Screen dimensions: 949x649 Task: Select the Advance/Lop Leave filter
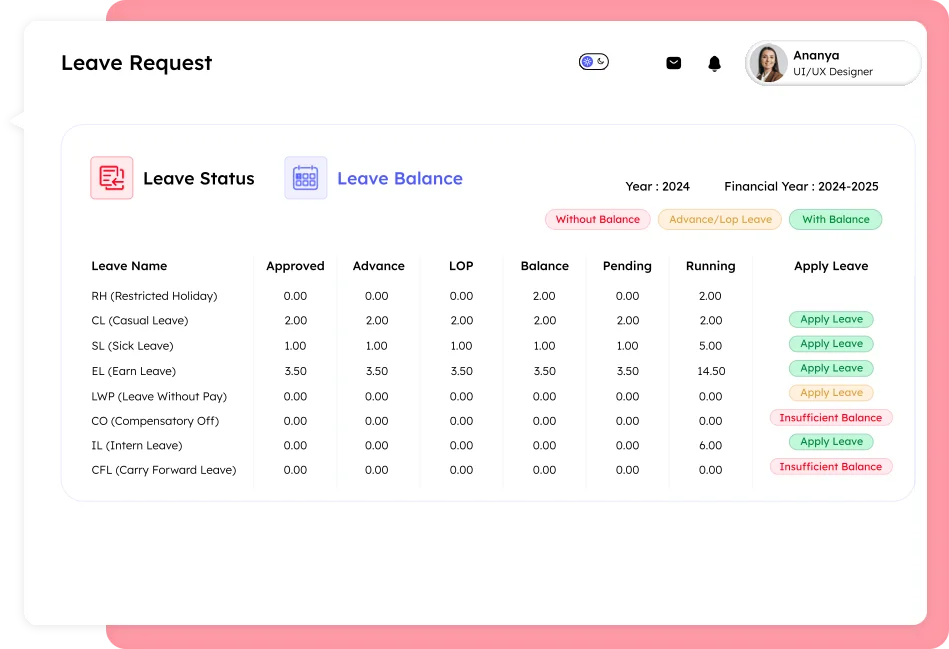tap(719, 219)
